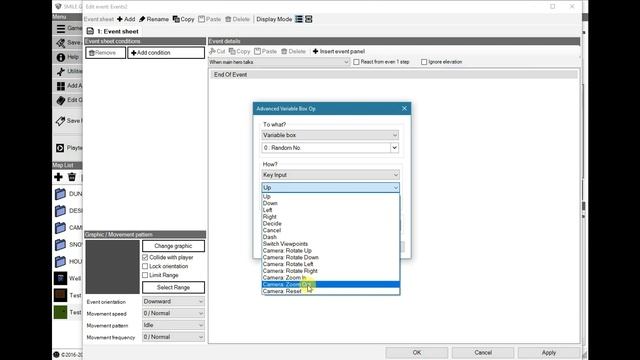Screen dimensions: 640x360
Task: Select 'Camera: Rotate Down' option
Action: pyautogui.click(x=331, y=258)
